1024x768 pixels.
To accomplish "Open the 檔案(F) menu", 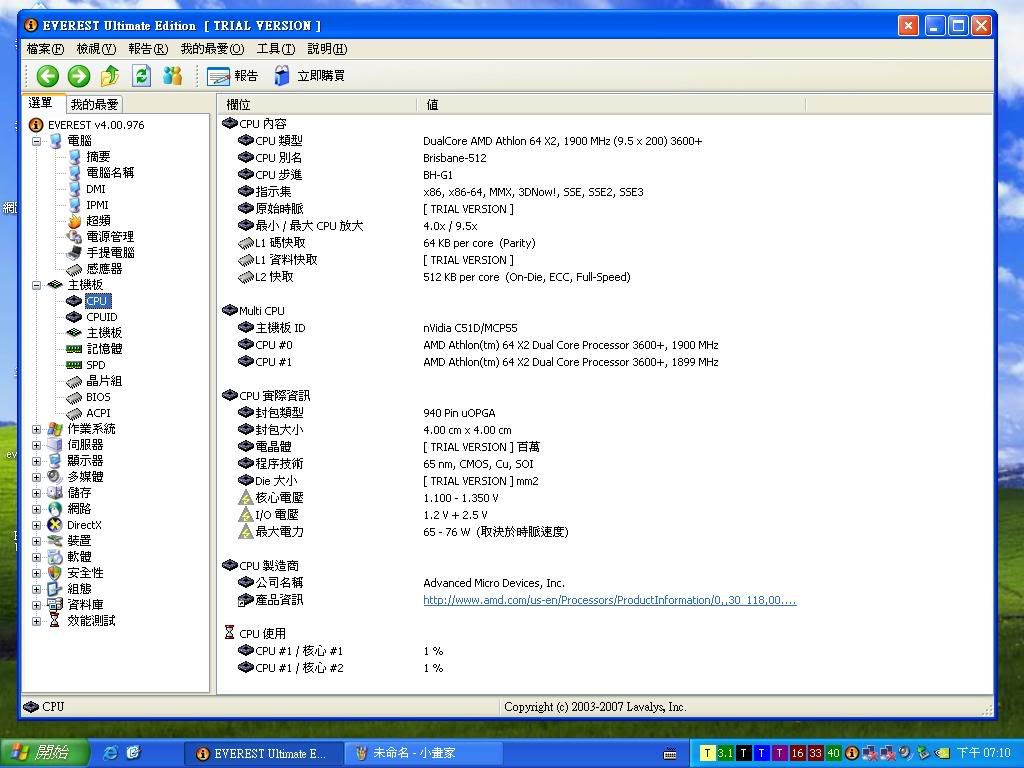I will click(45, 49).
